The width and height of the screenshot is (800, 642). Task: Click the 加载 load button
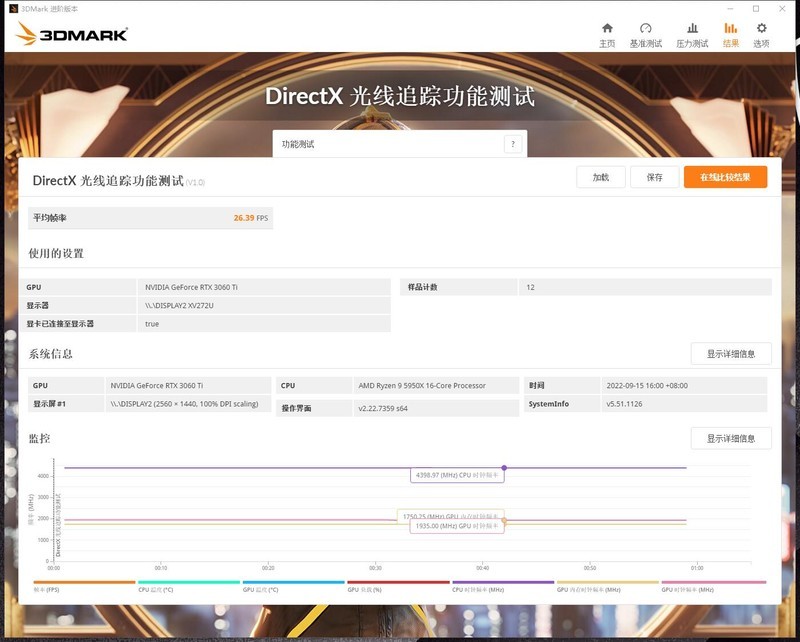[600, 176]
